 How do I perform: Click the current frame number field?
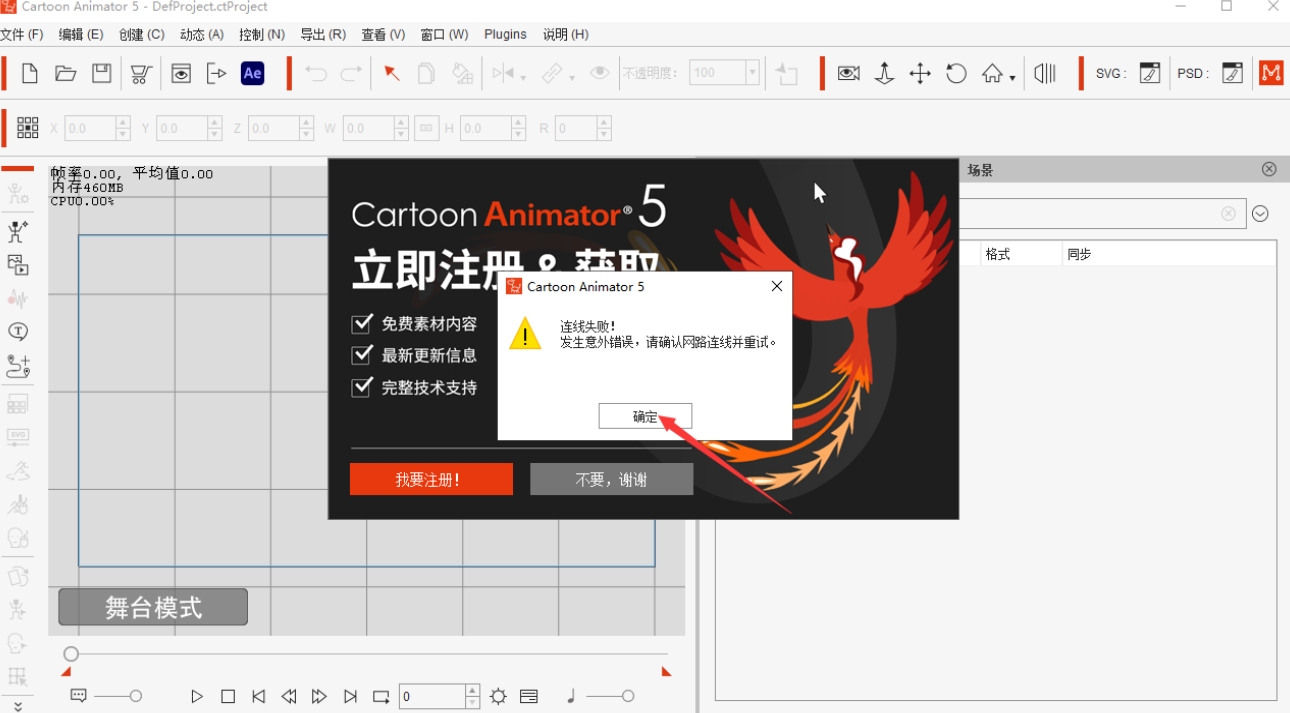click(x=432, y=696)
